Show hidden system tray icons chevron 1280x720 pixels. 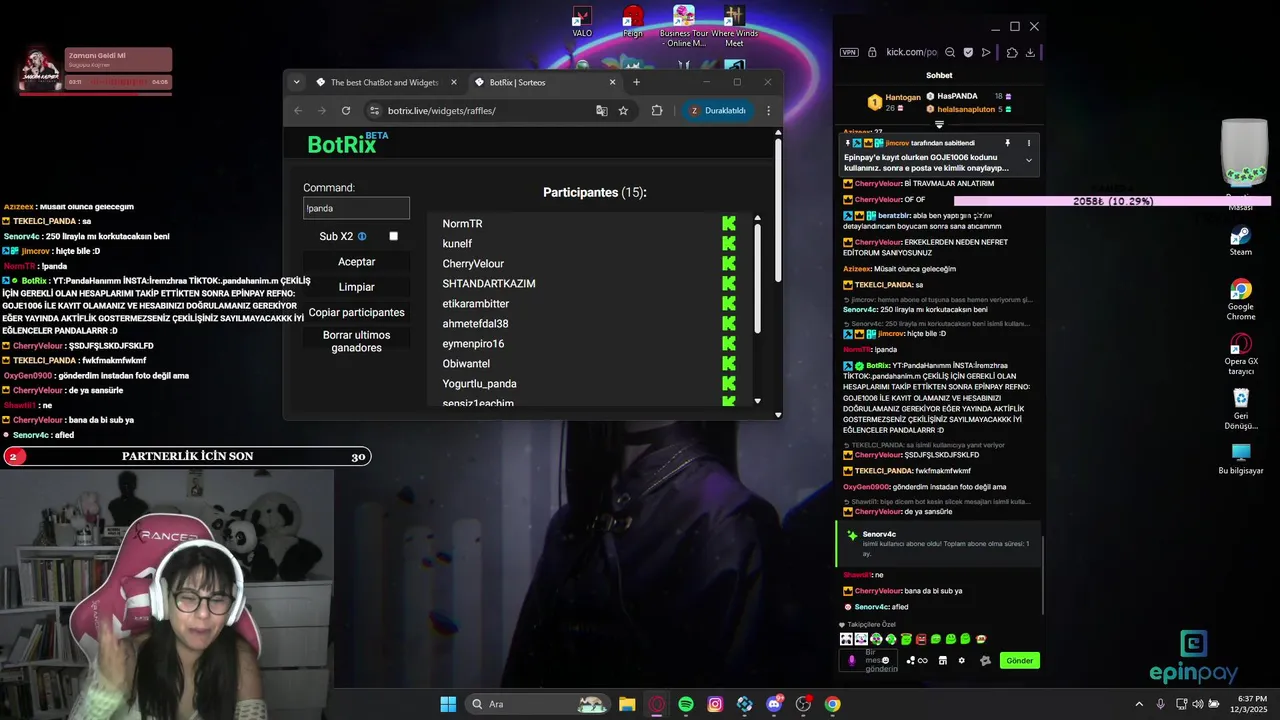click(1140, 704)
